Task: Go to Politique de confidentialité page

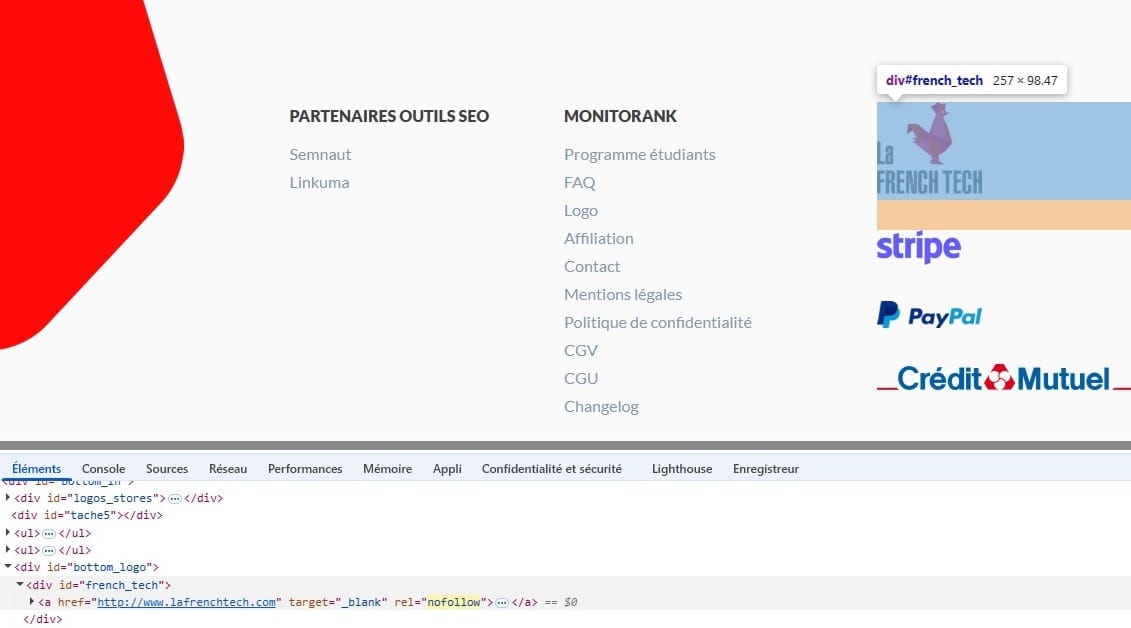Action: click(657, 322)
